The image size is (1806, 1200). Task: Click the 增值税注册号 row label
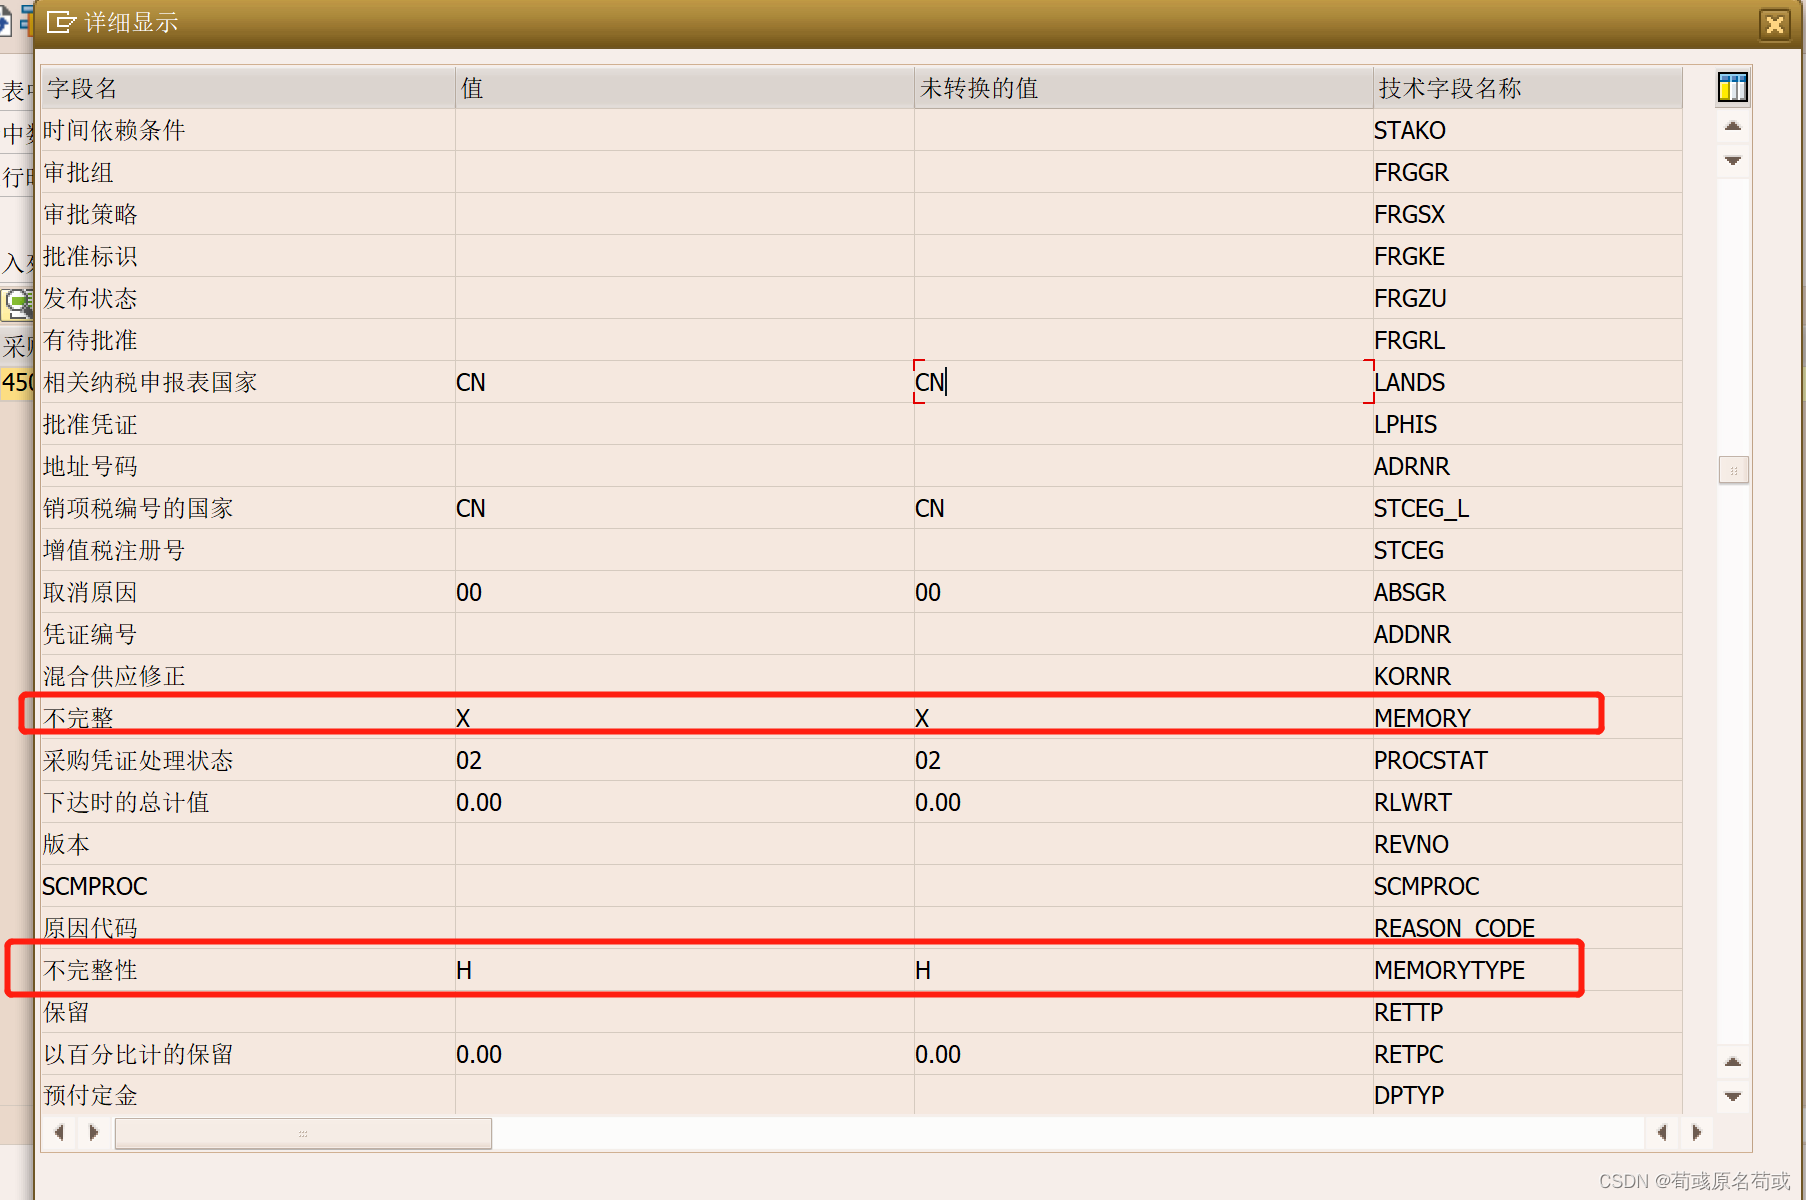(114, 550)
